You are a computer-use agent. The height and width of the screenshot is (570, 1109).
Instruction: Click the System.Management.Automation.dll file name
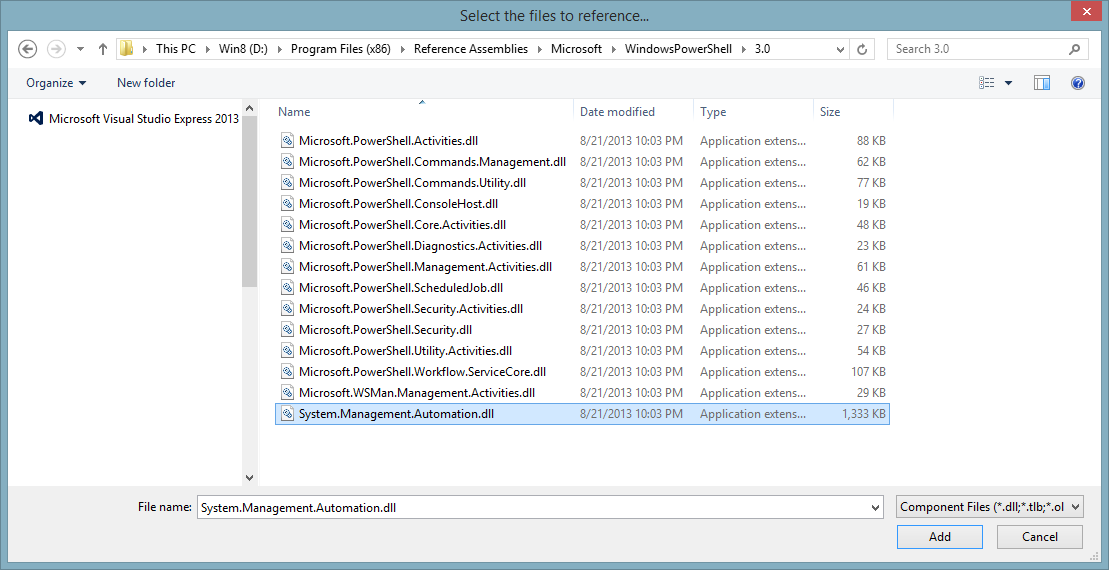point(396,414)
